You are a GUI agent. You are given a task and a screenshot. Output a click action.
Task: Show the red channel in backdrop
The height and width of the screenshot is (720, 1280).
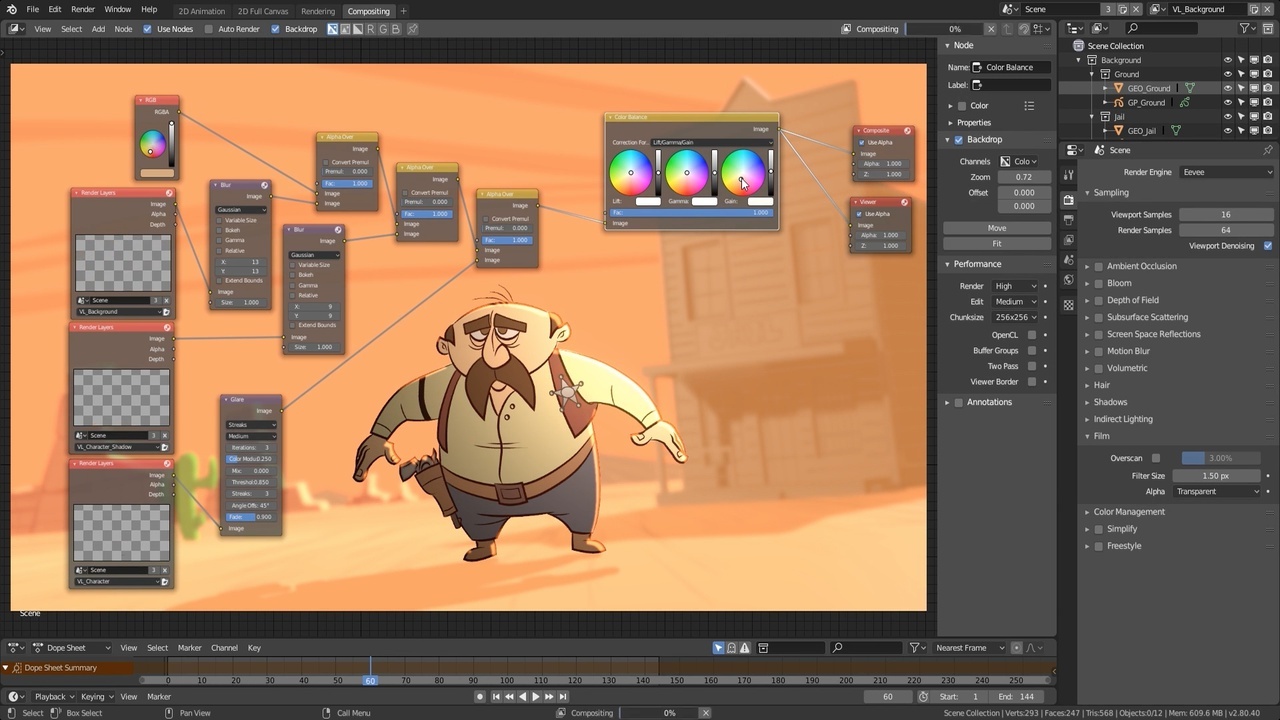(x=370, y=29)
